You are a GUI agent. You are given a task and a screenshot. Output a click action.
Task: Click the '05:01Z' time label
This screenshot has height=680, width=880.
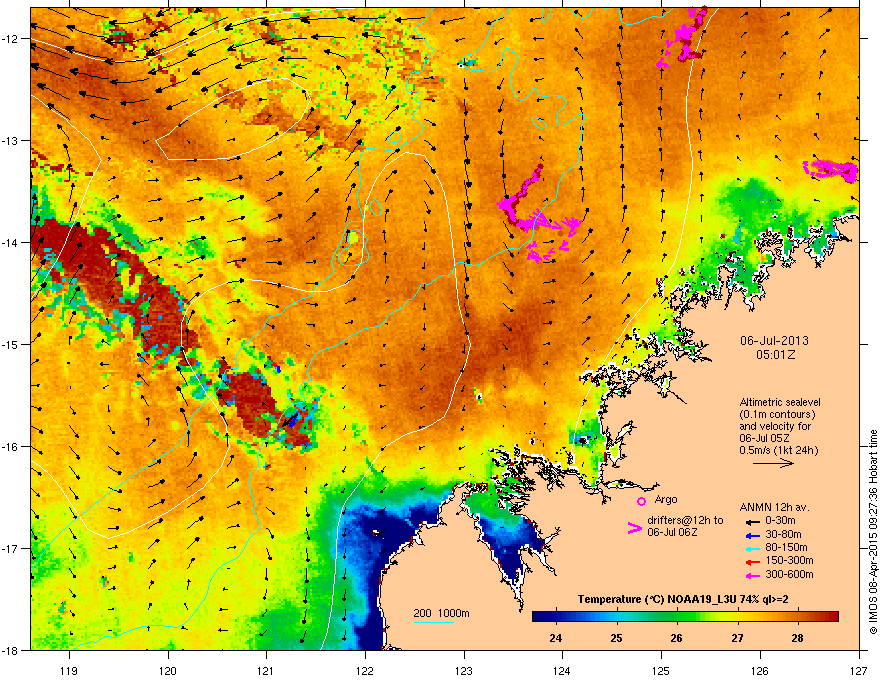click(x=775, y=355)
